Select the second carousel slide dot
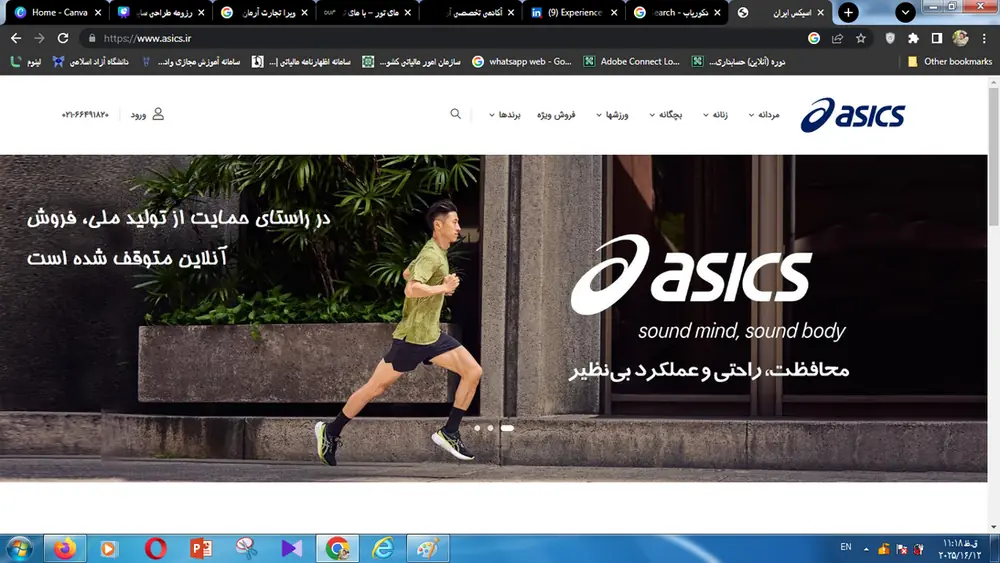Image resolution: width=1000 pixels, height=563 pixels. 490,428
